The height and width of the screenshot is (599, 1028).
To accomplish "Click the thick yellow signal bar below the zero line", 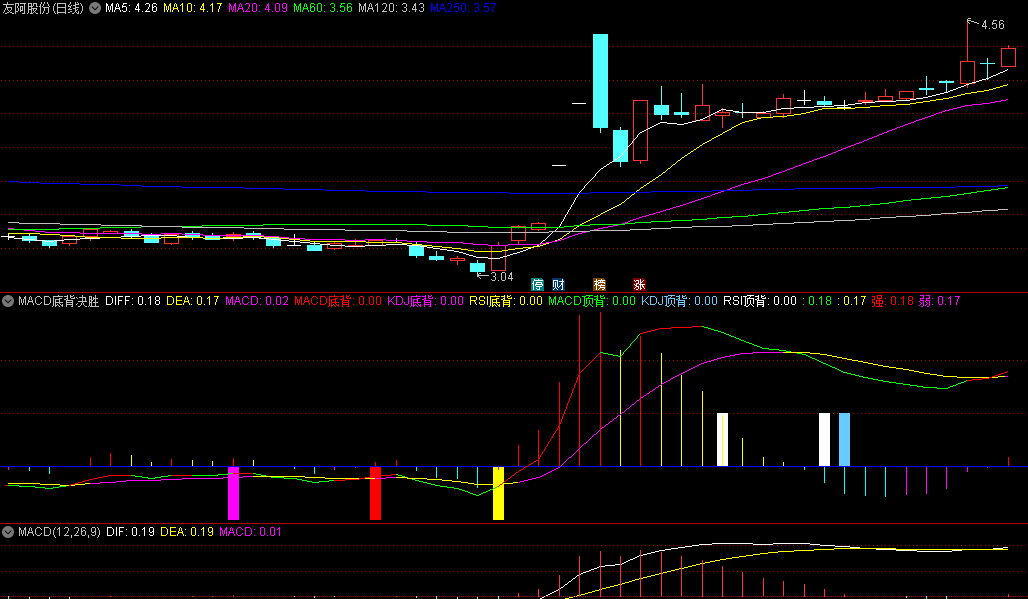I will coord(498,493).
